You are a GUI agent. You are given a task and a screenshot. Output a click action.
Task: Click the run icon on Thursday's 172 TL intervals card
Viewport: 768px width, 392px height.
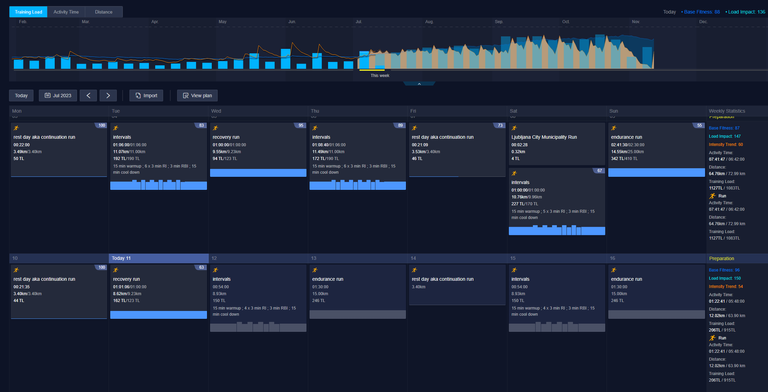[x=314, y=128]
